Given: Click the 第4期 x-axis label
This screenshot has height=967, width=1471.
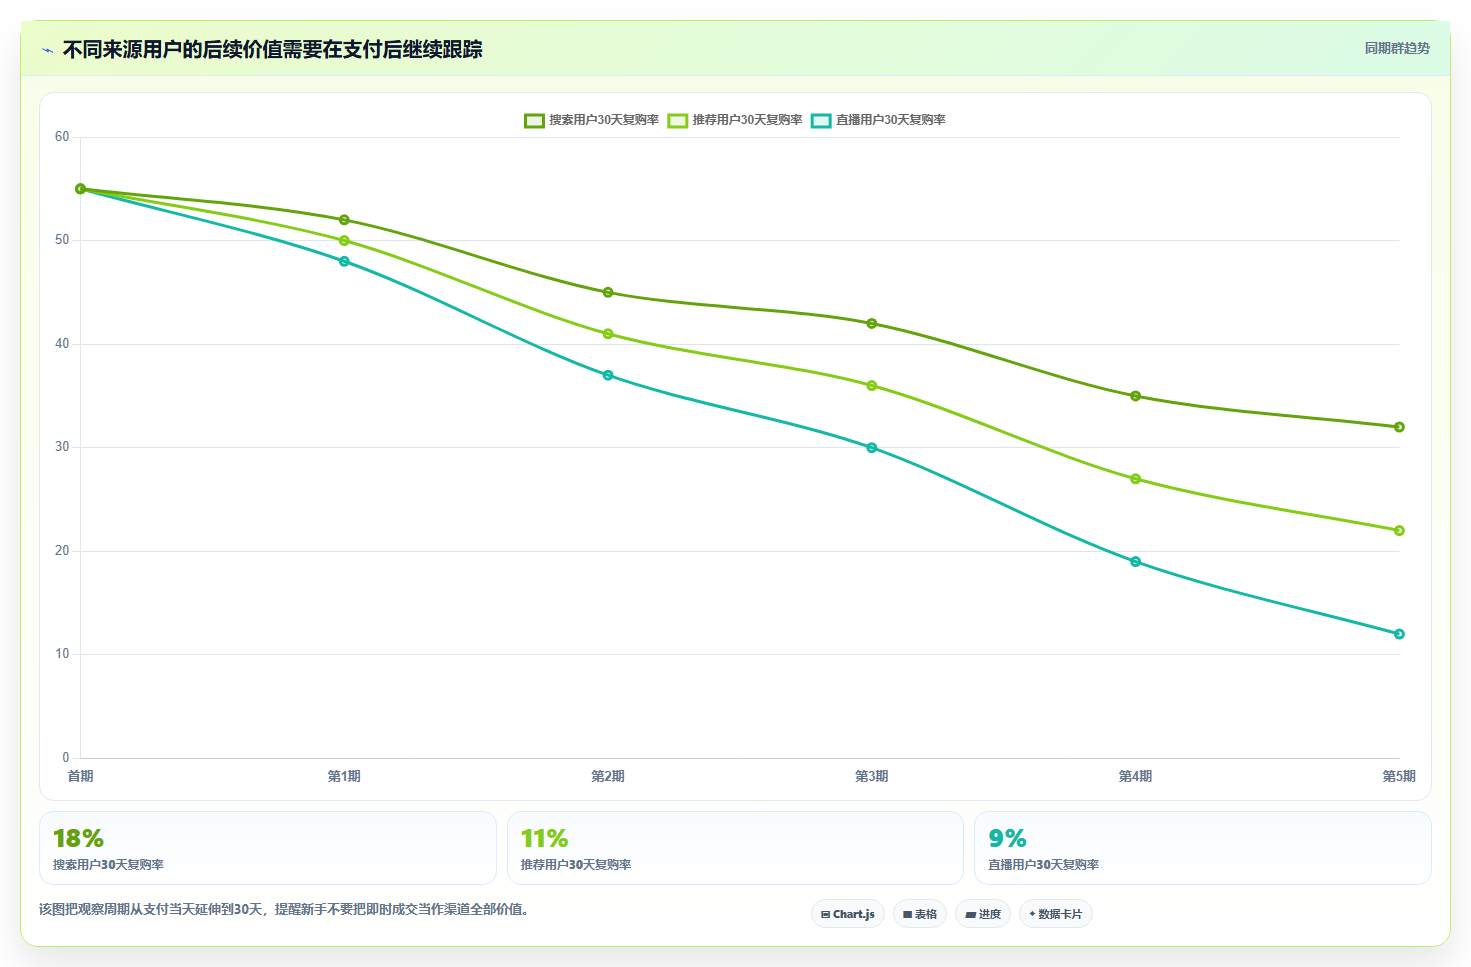Looking at the screenshot, I should 1135,776.
